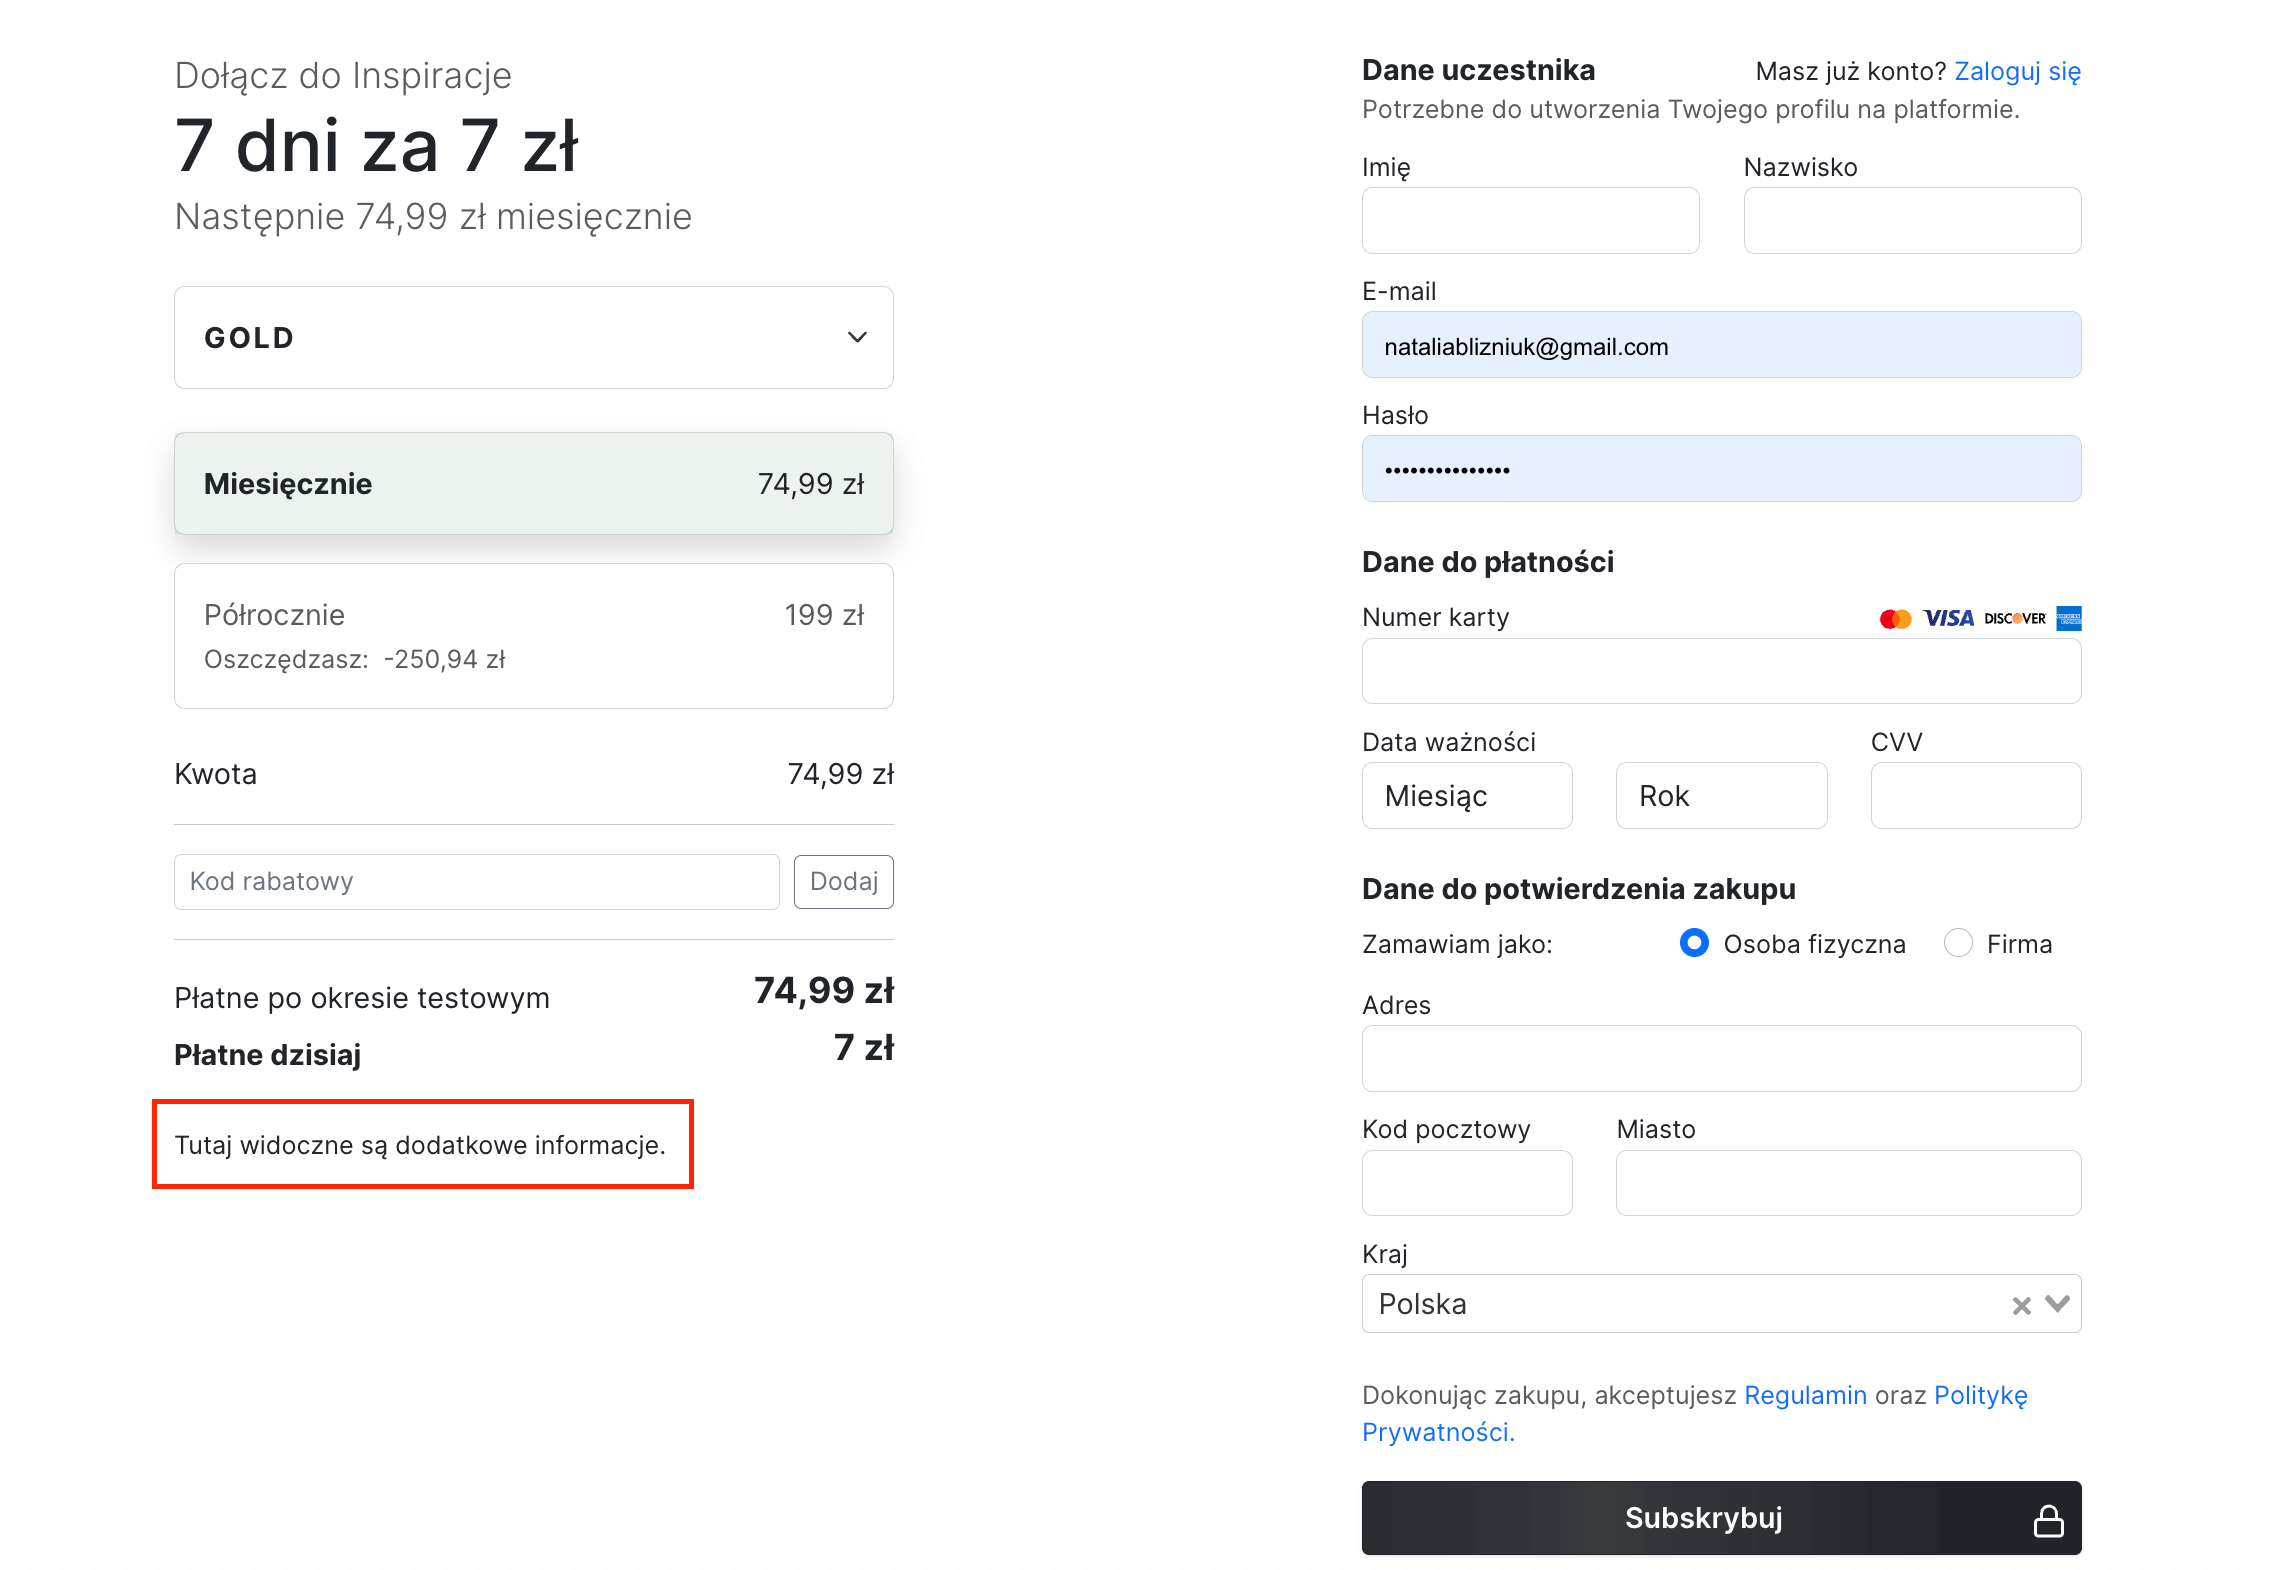Click the American Express logo icon

pyautogui.click(x=2068, y=619)
